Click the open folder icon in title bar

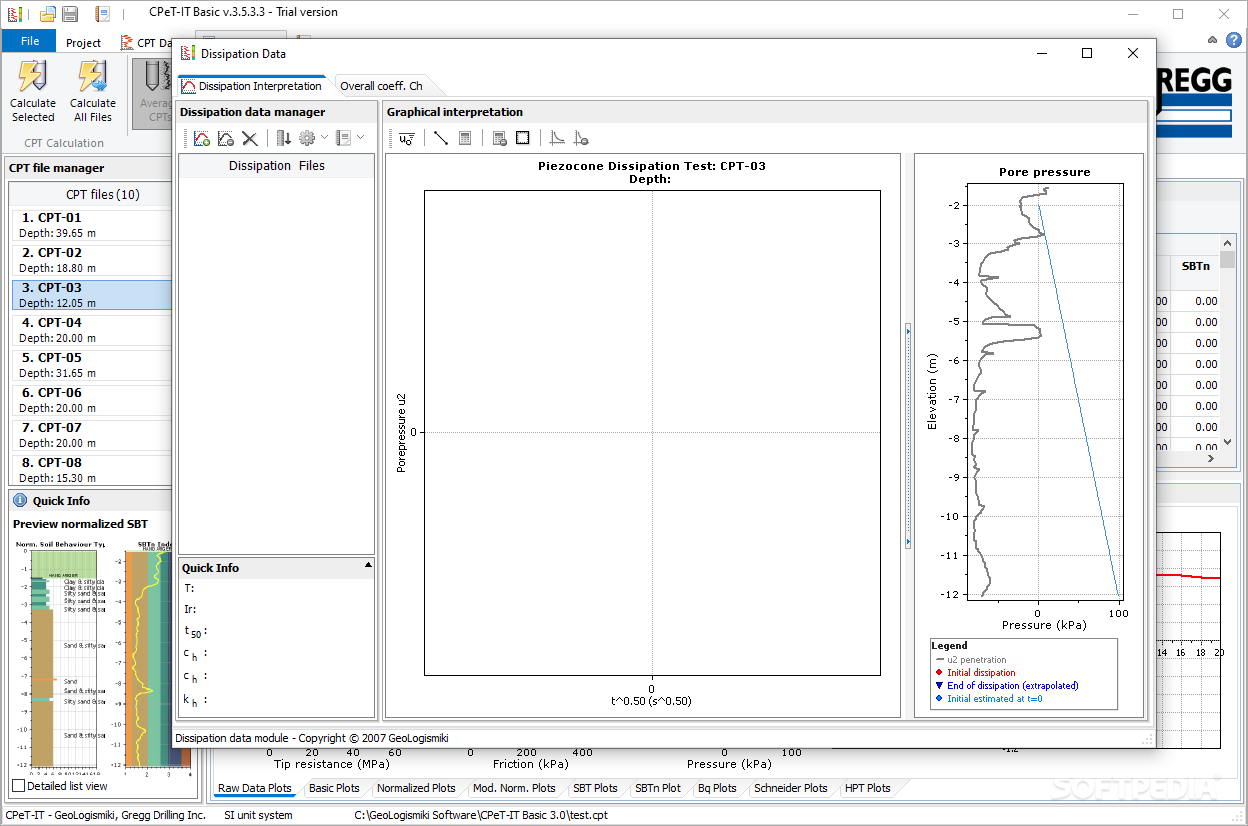click(47, 13)
